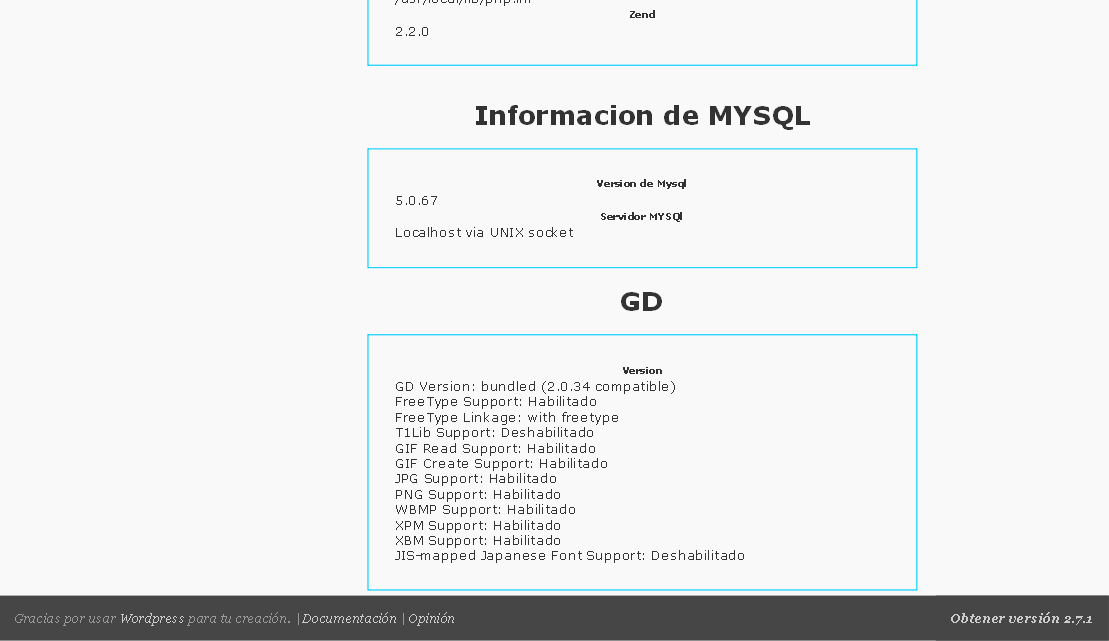The height and width of the screenshot is (641, 1109).
Task: Select 'PNG Support: Habilitado' line
Action: tap(478, 495)
